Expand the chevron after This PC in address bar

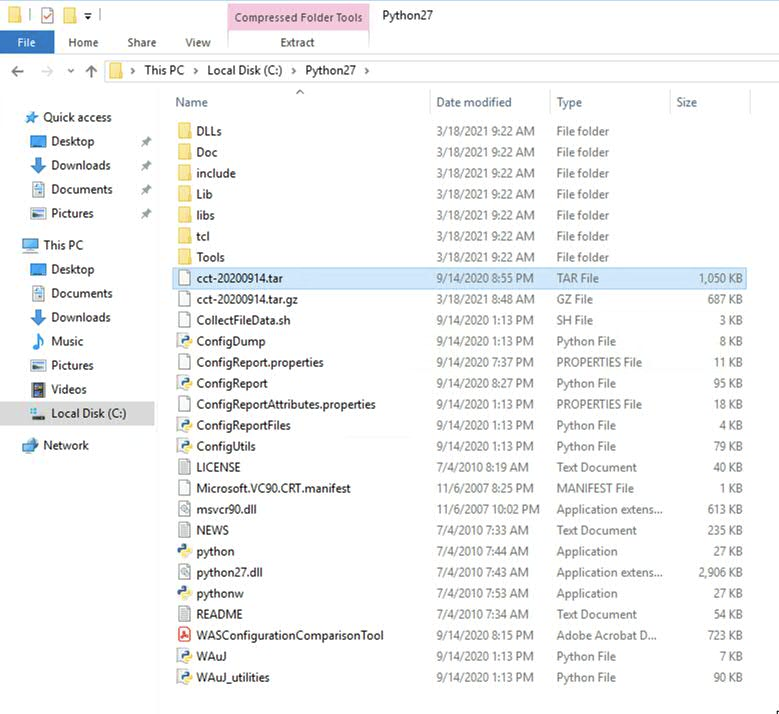tap(196, 71)
